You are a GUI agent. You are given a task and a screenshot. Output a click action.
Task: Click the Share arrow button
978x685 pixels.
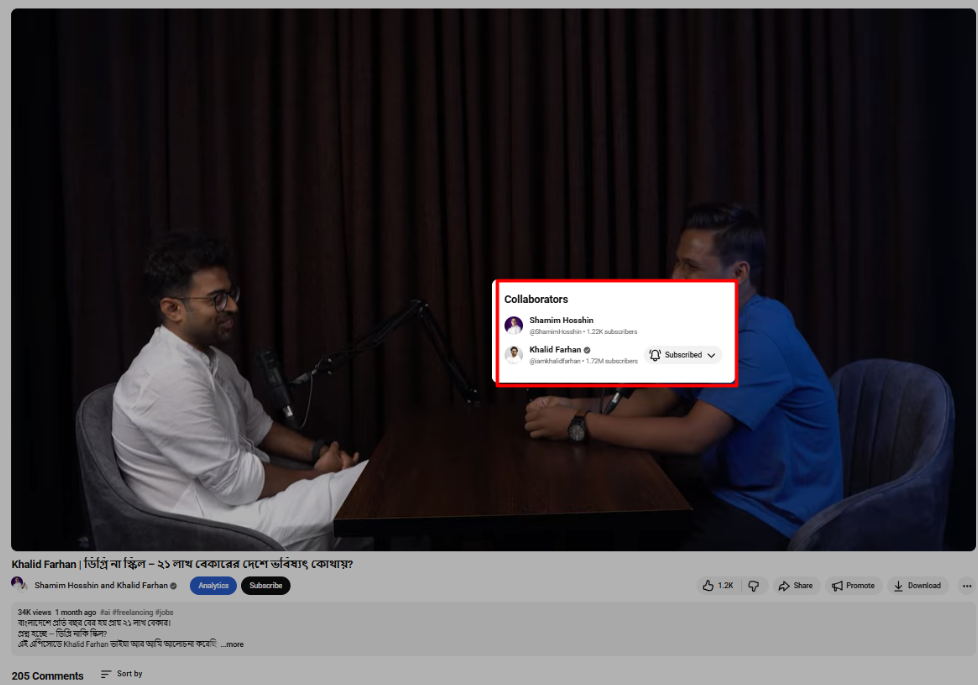795,586
